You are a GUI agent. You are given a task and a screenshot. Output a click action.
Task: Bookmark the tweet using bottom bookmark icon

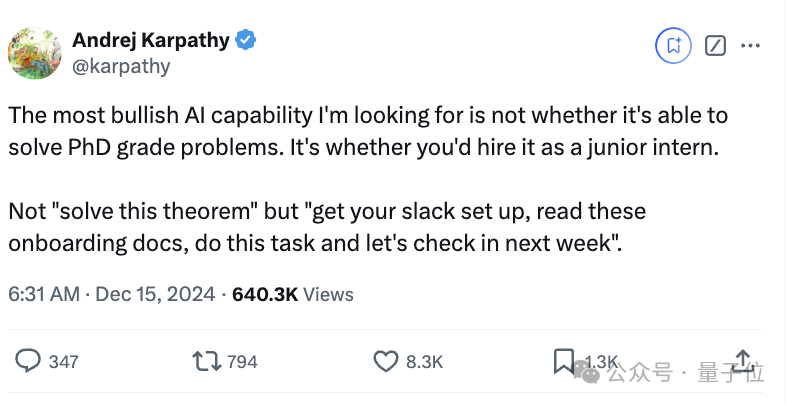[563, 362]
